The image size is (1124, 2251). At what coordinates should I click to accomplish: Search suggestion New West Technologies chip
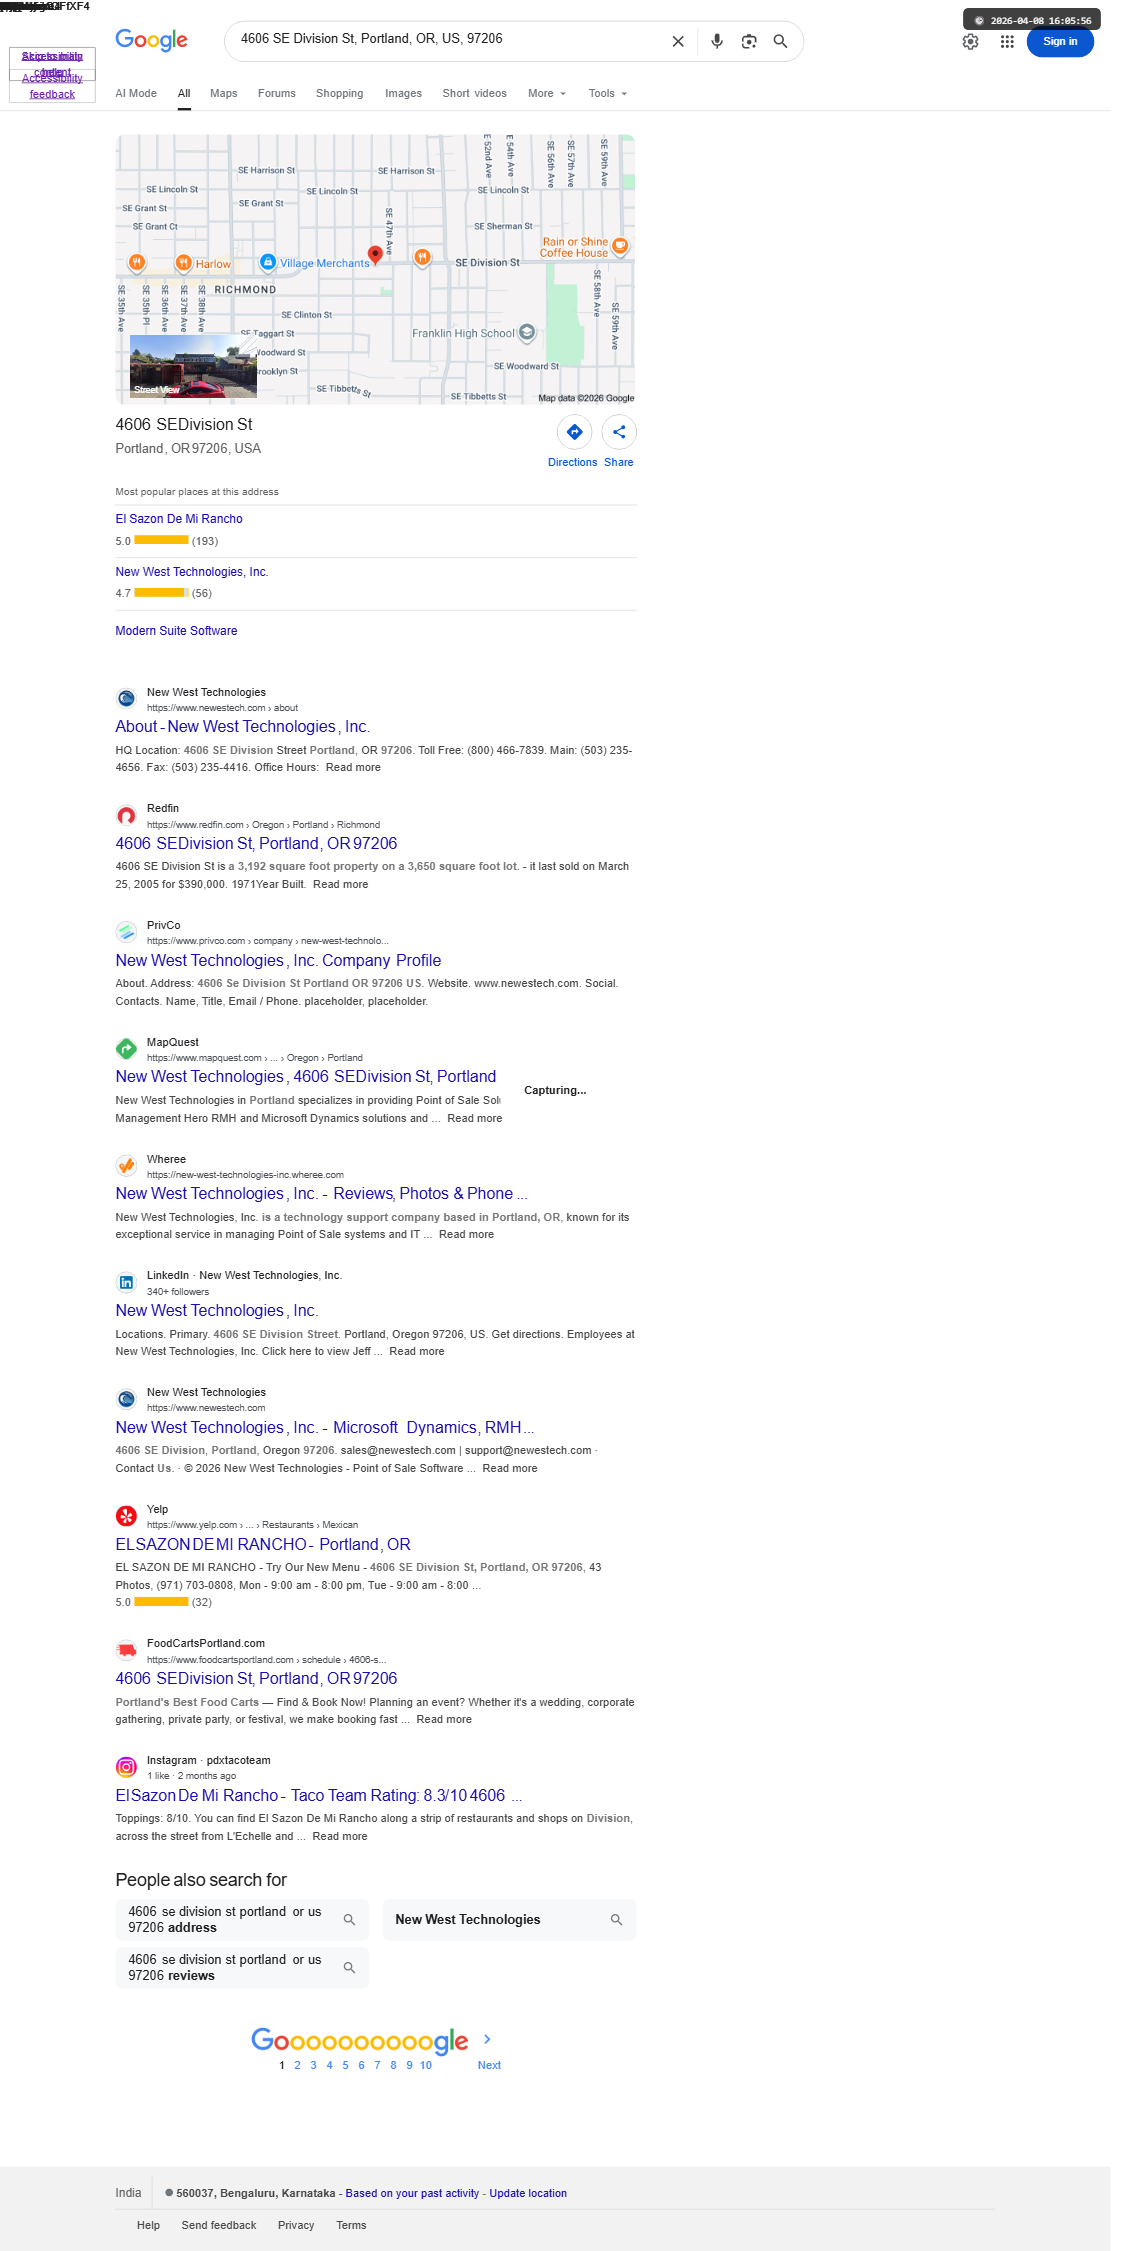click(x=509, y=1919)
